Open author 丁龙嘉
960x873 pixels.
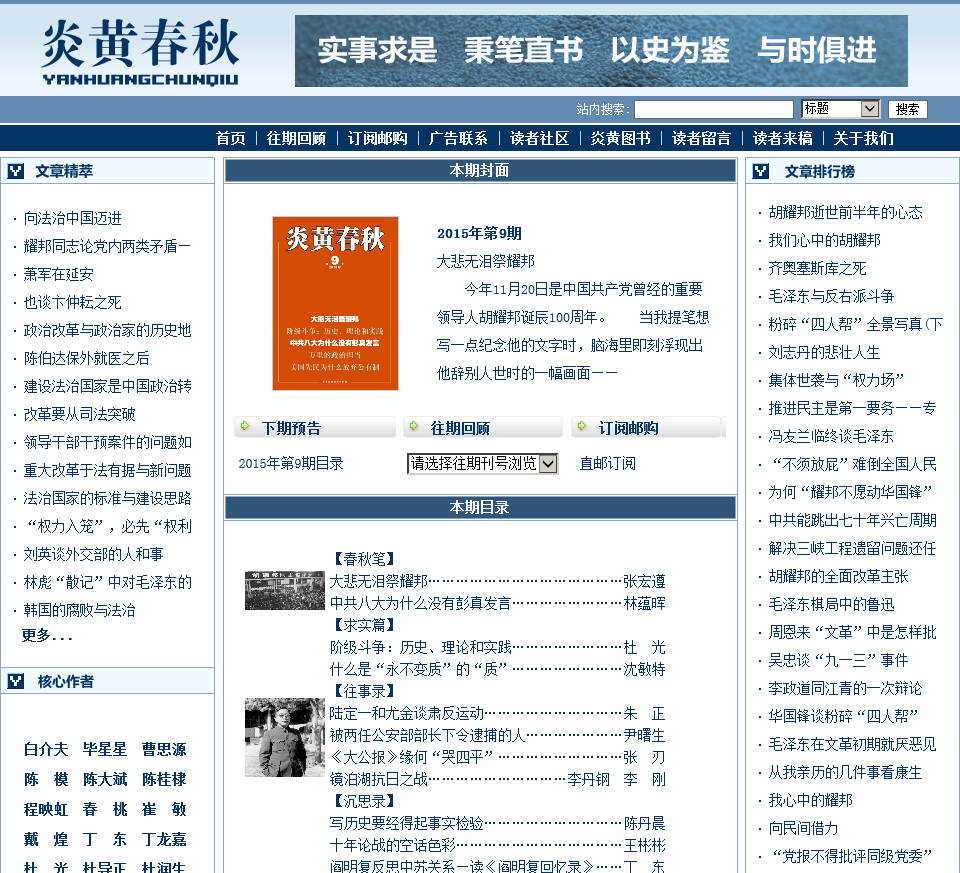coord(164,839)
